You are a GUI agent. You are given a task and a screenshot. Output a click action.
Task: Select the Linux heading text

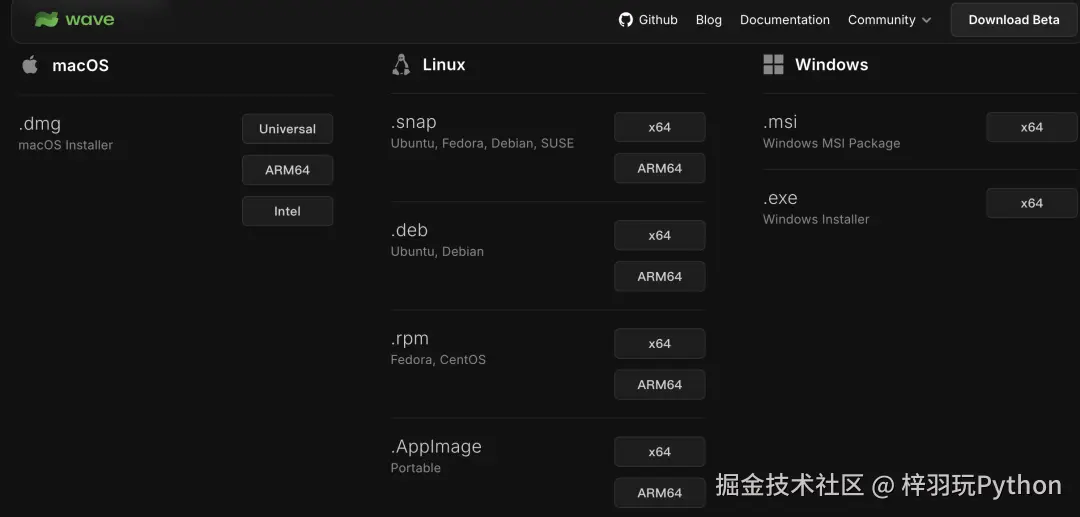(444, 65)
